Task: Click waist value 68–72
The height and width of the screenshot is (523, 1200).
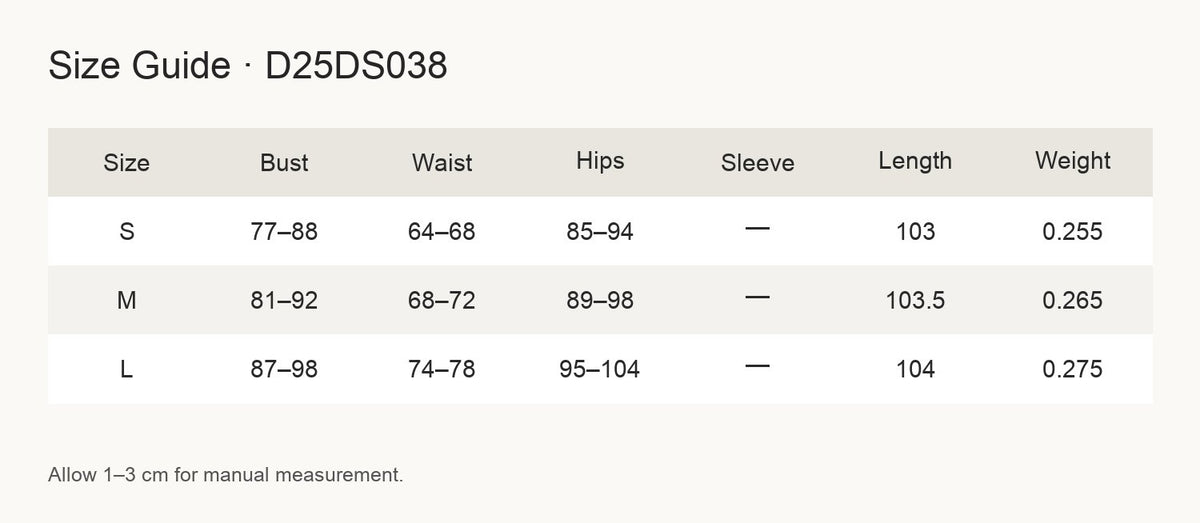Action: 442,301
